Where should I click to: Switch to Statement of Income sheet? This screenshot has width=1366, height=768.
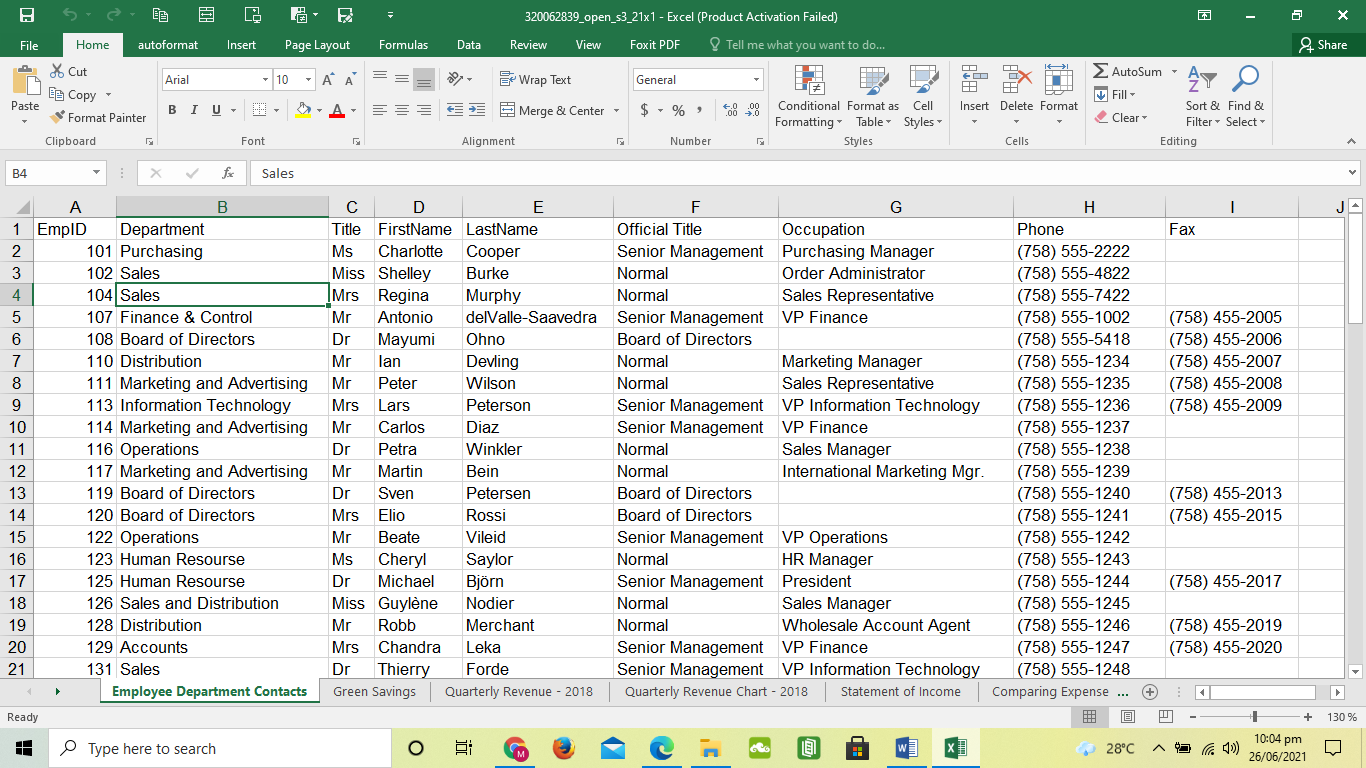pyautogui.click(x=900, y=692)
